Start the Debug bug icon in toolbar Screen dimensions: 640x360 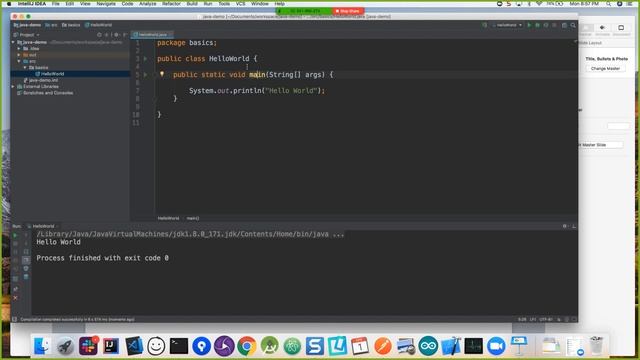coord(538,25)
